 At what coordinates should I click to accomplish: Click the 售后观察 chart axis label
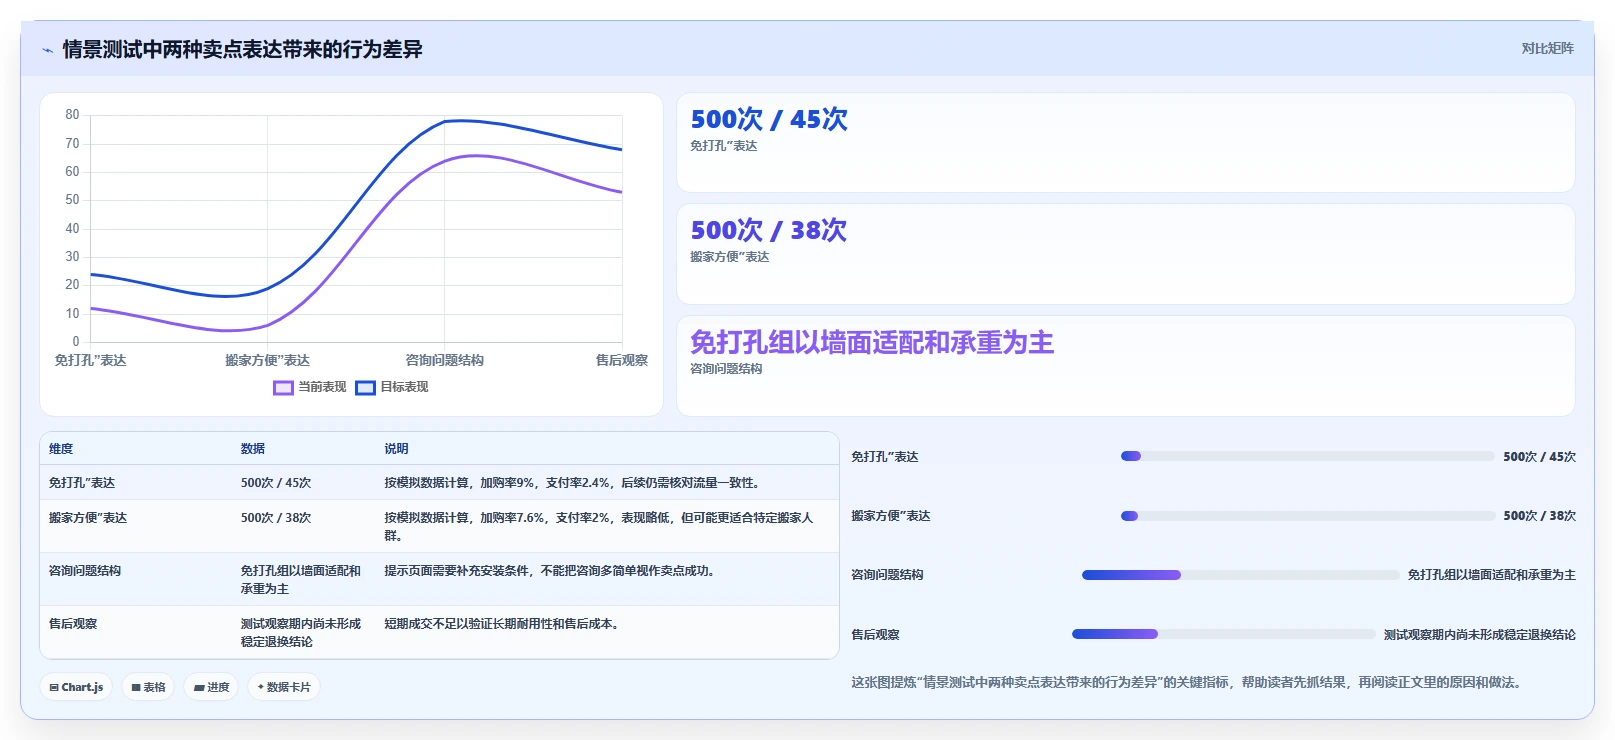[622, 360]
